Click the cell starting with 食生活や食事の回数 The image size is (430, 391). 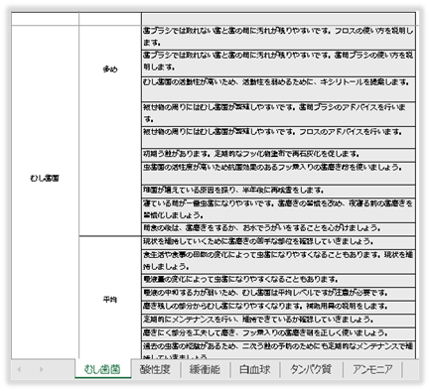(278, 262)
